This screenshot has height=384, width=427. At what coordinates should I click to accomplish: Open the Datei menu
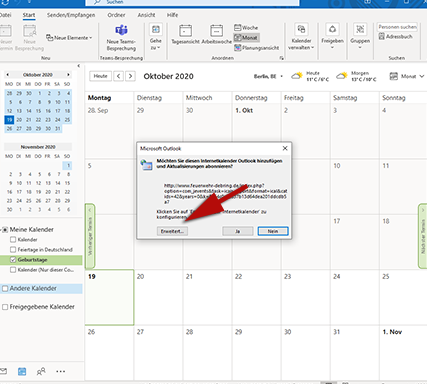click(x=5, y=15)
